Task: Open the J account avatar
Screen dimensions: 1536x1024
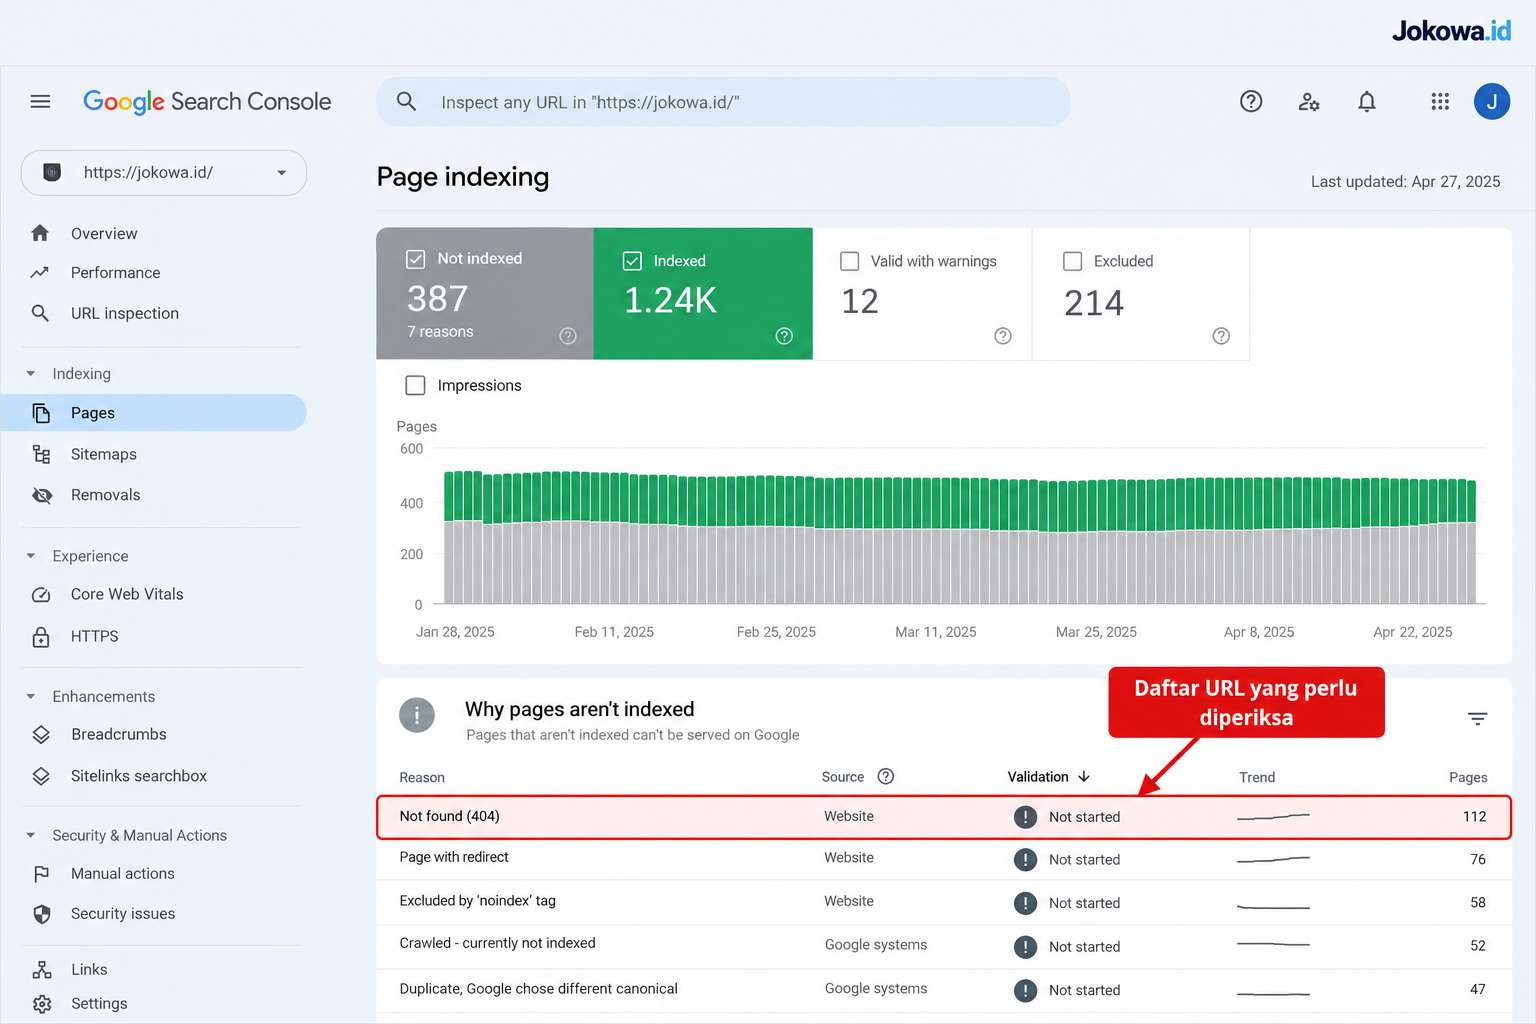Action: (1492, 101)
